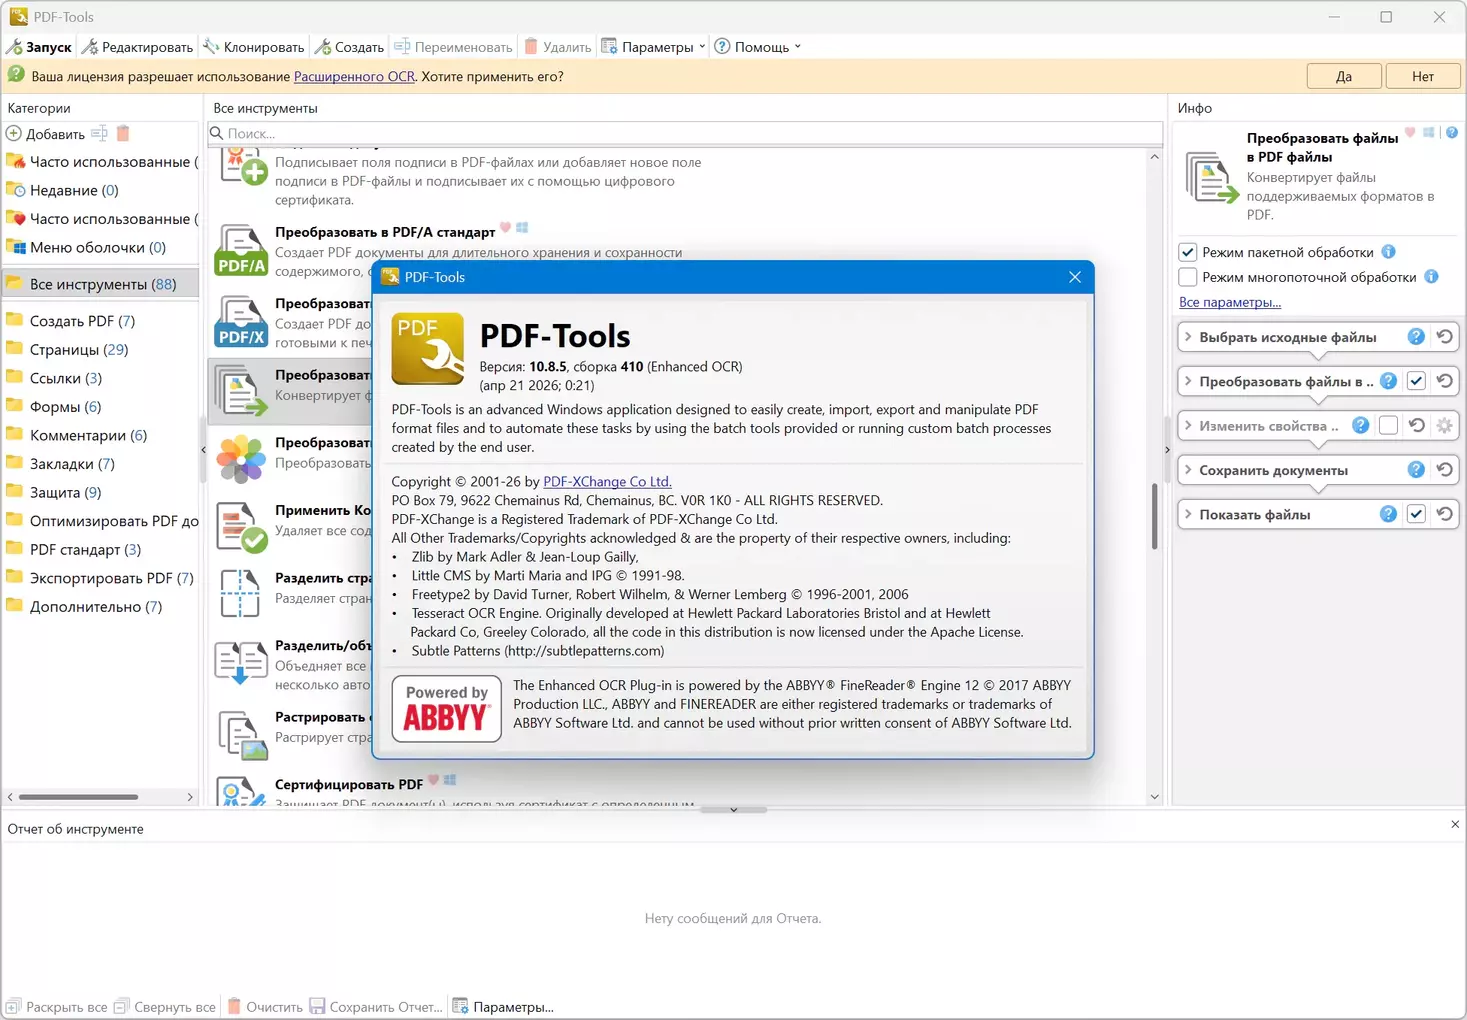Viewport: 1467px width, 1020px height.
Task: Click Клонировать in the toolbar
Action: pos(254,47)
